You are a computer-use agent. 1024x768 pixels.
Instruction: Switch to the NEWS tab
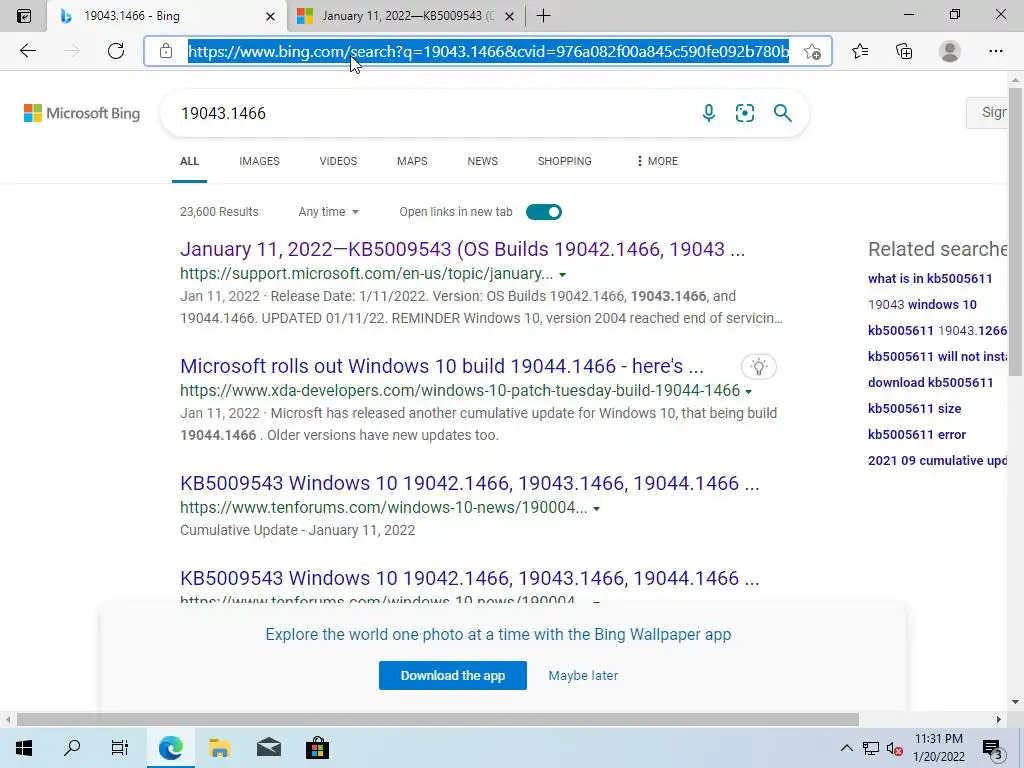pyautogui.click(x=483, y=161)
